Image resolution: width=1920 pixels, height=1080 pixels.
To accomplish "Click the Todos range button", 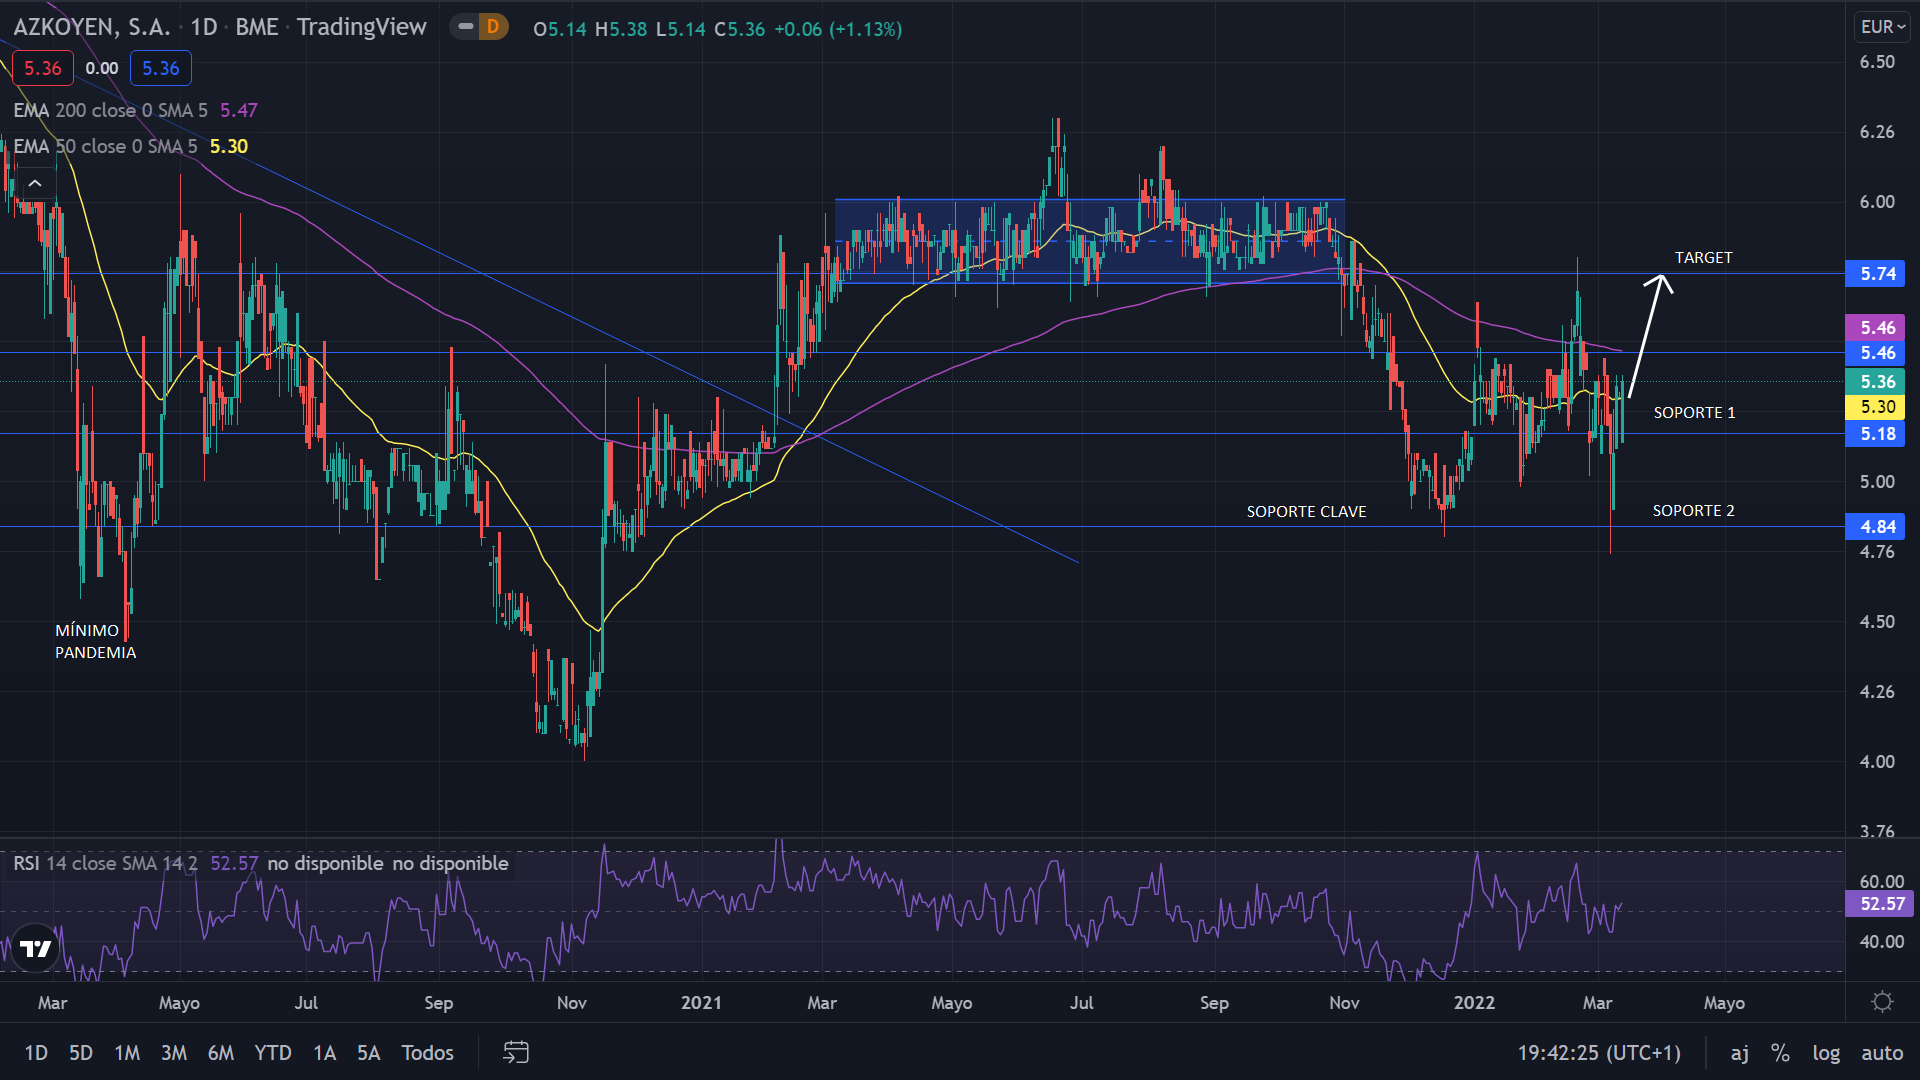I will click(427, 1052).
